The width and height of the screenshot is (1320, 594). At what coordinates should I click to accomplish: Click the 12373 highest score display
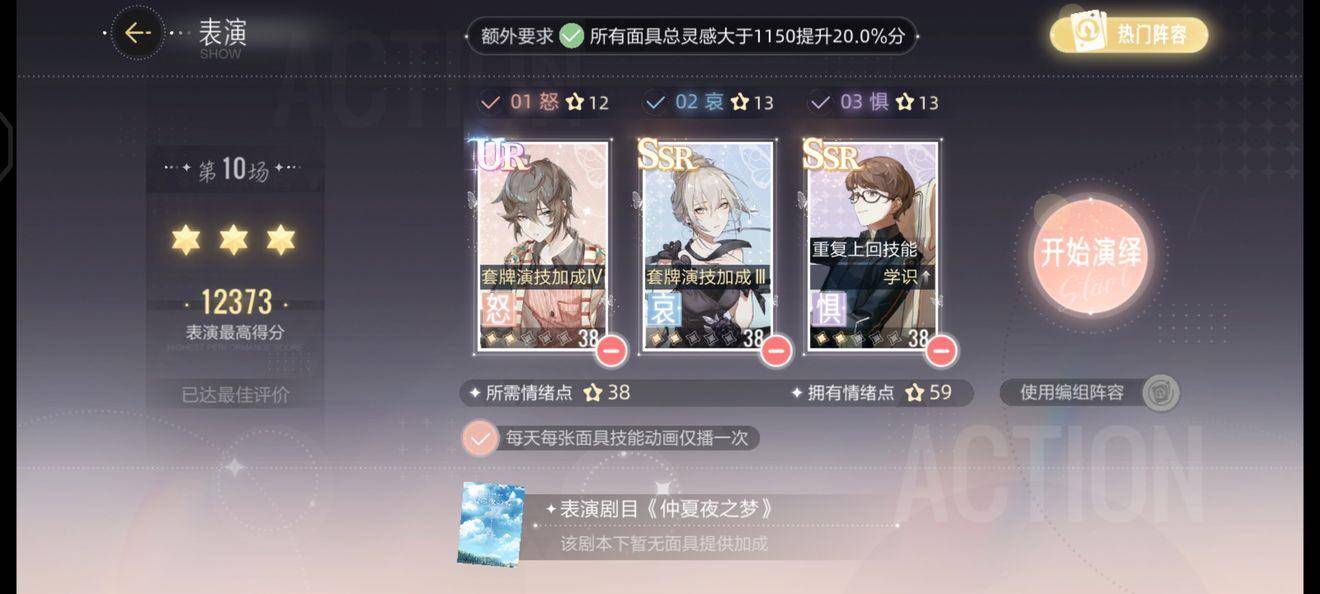[x=236, y=301]
